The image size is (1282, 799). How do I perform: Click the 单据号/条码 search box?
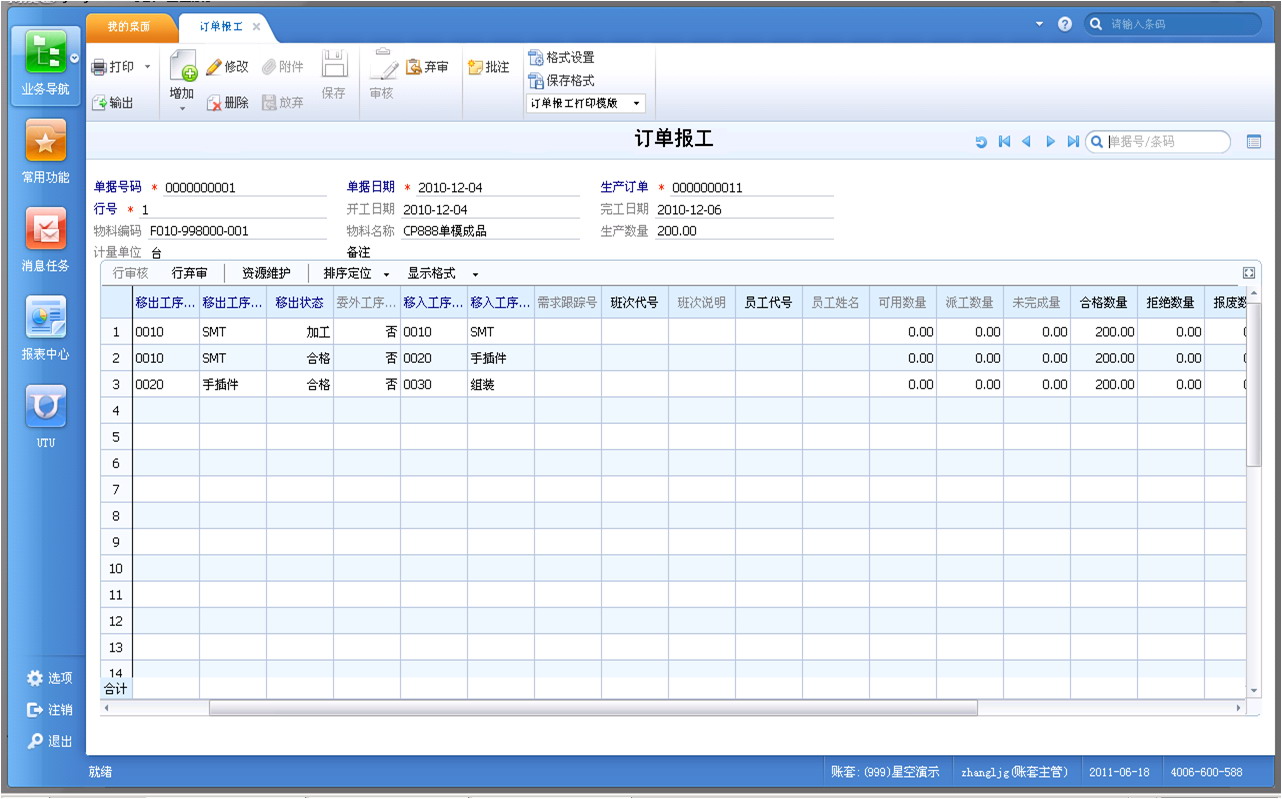tap(1158, 142)
